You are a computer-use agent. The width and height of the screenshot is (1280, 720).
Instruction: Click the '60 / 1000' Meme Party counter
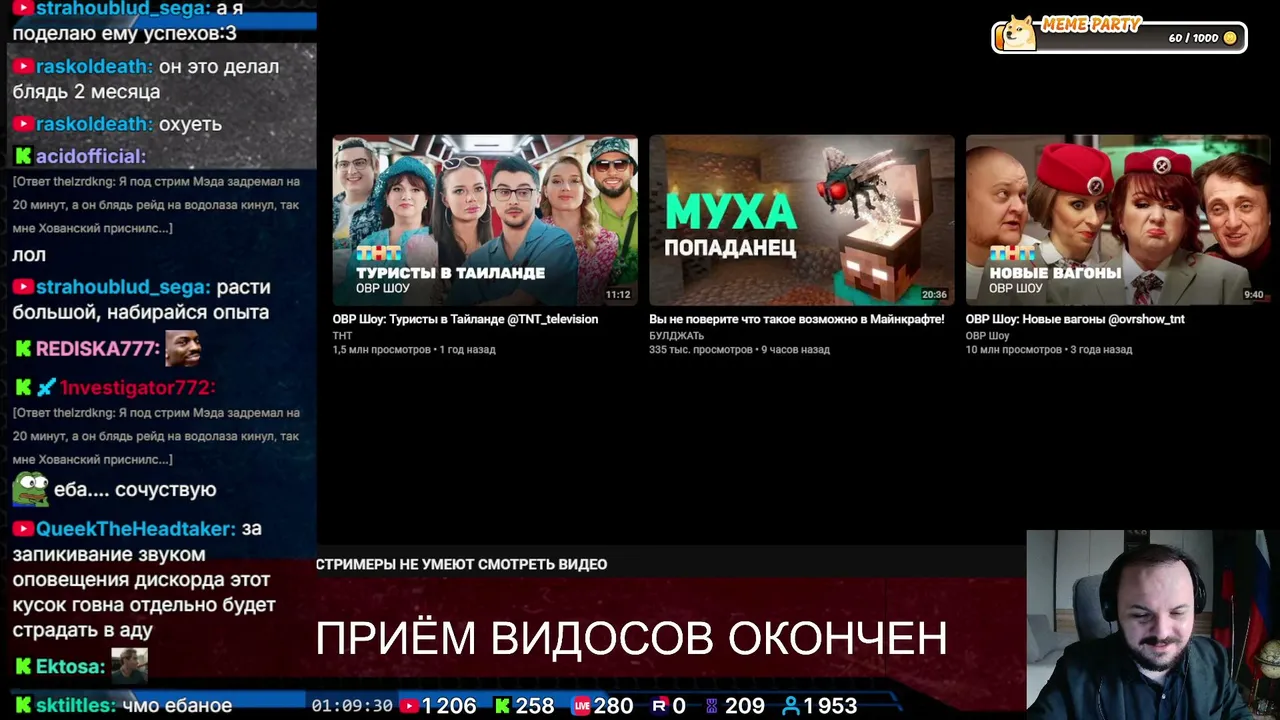pos(1194,38)
